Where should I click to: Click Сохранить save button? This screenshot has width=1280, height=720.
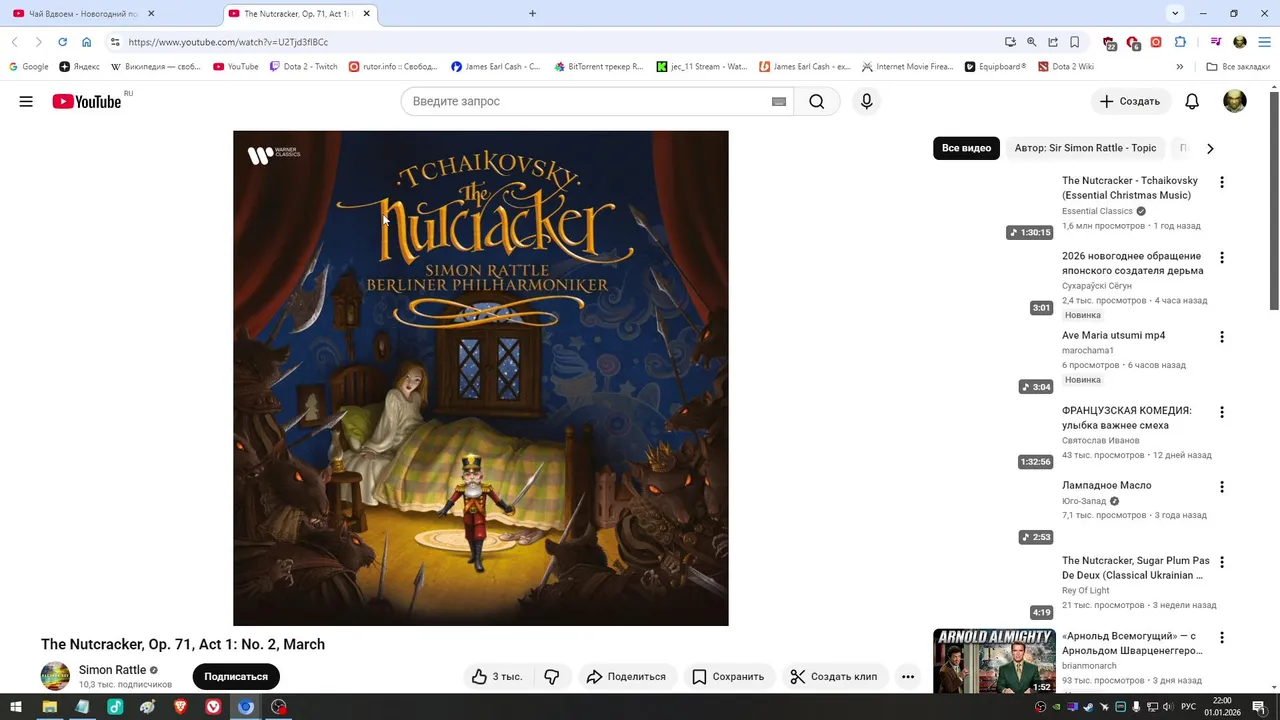[728, 677]
